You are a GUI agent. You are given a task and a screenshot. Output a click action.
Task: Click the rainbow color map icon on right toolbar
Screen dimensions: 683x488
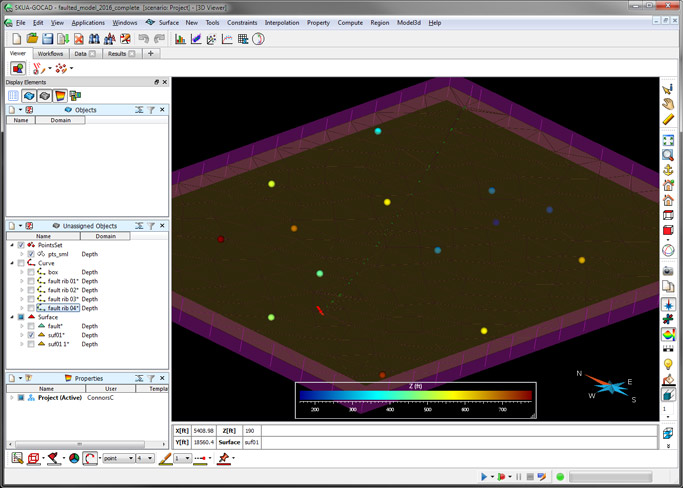click(x=668, y=335)
